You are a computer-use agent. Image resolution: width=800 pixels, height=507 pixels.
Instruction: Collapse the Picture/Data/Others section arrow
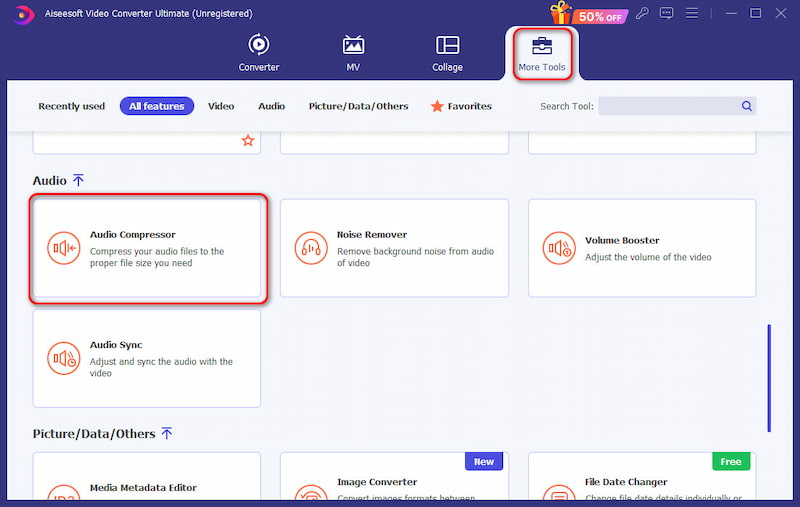[167, 433]
